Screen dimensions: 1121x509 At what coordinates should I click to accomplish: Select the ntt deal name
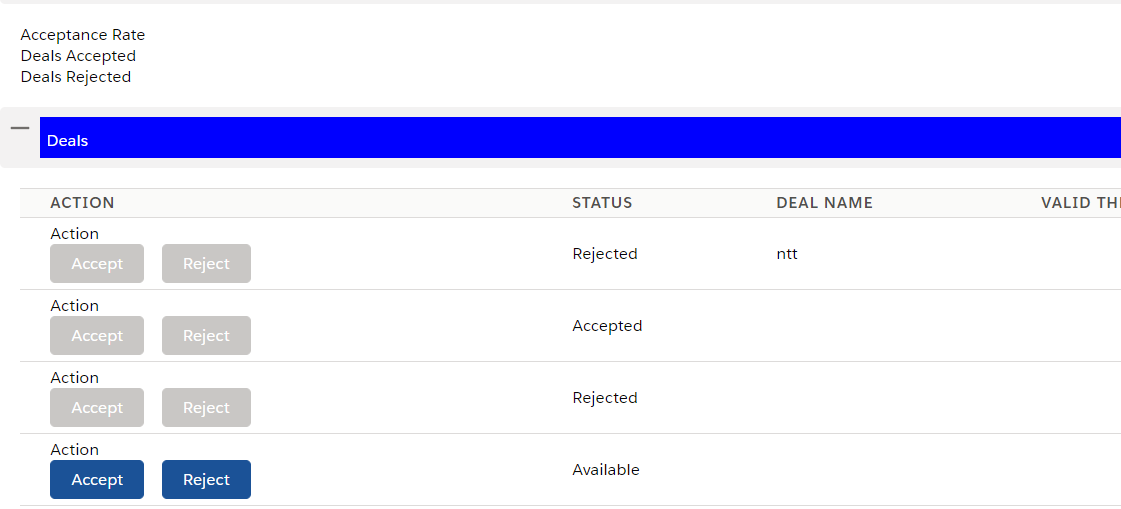(787, 254)
